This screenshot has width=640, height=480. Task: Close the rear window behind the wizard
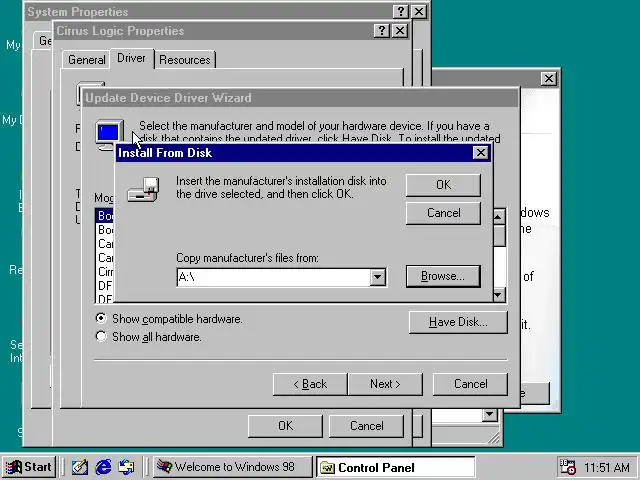pos(549,78)
